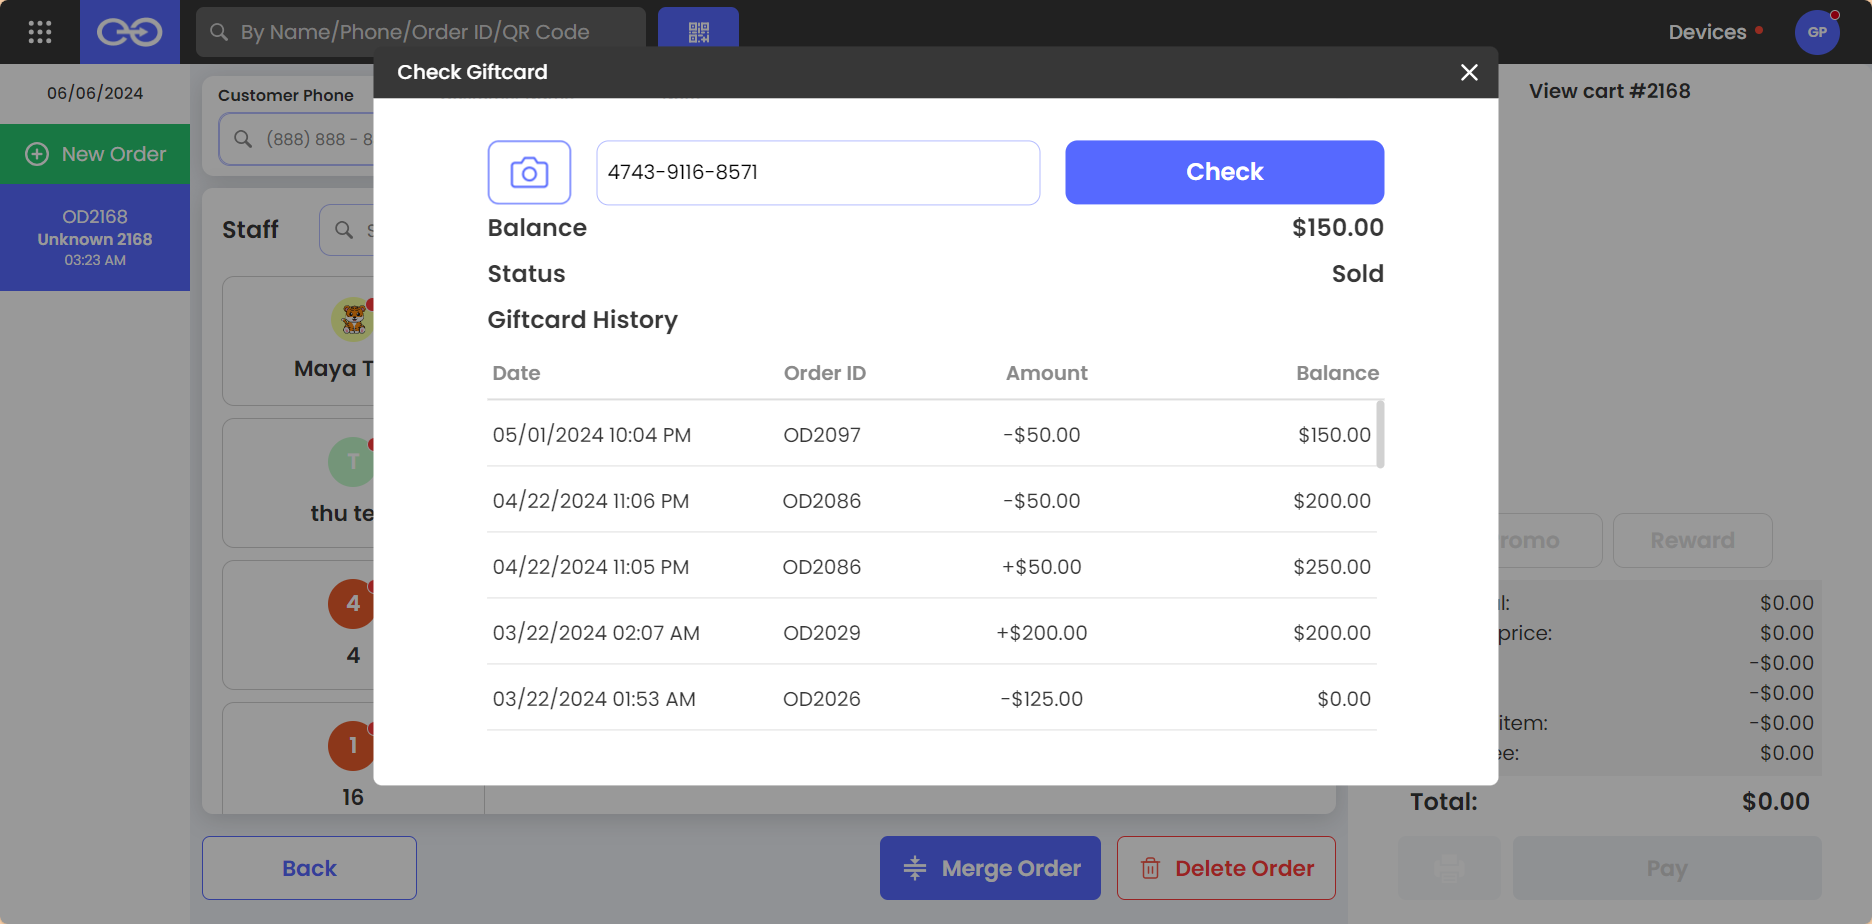Select the Maya staff tiger avatar
The image size is (1872, 924).
[x=352, y=319]
